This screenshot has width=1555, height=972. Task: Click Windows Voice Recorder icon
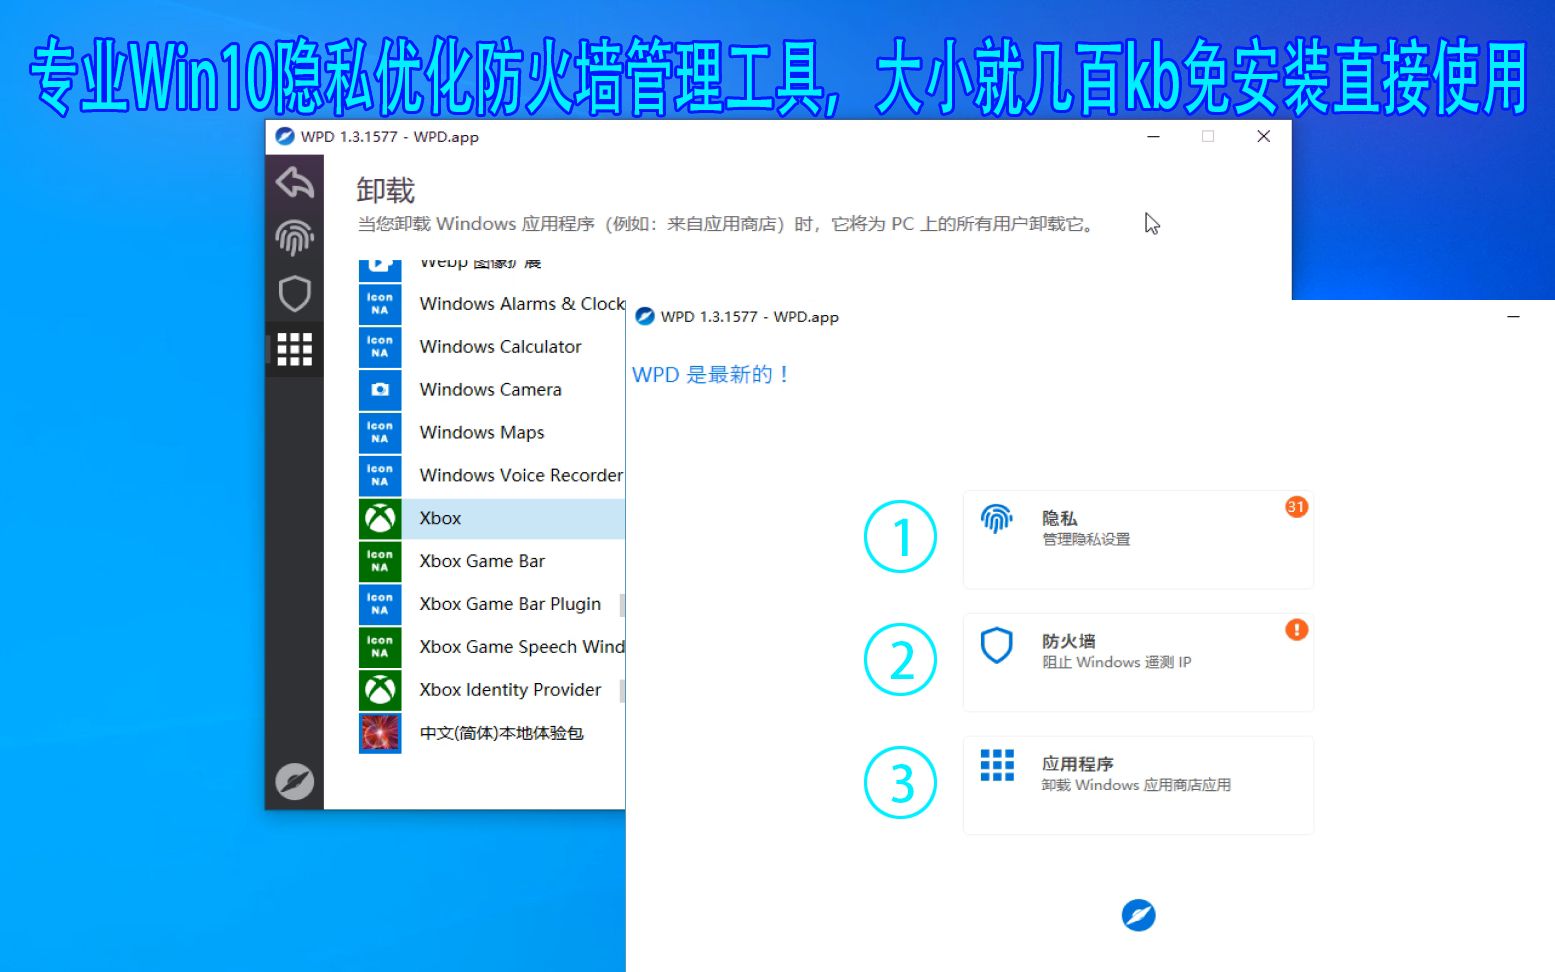pyautogui.click(x=380, y=476)
